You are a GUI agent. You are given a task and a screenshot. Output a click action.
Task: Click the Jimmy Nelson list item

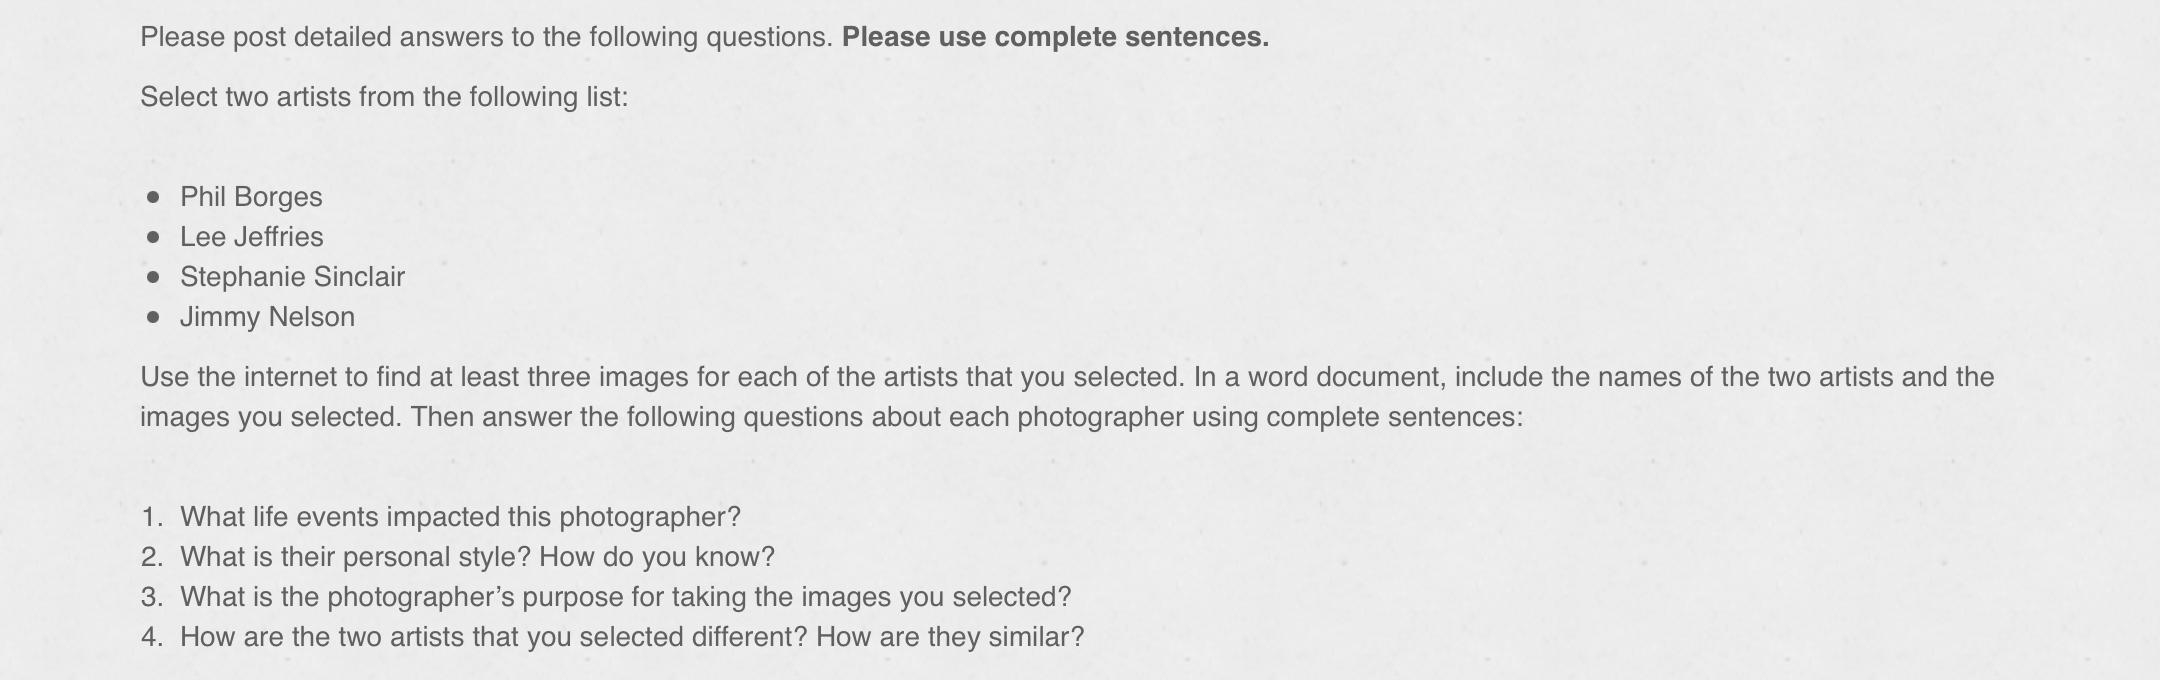click(x=267, y=317)
